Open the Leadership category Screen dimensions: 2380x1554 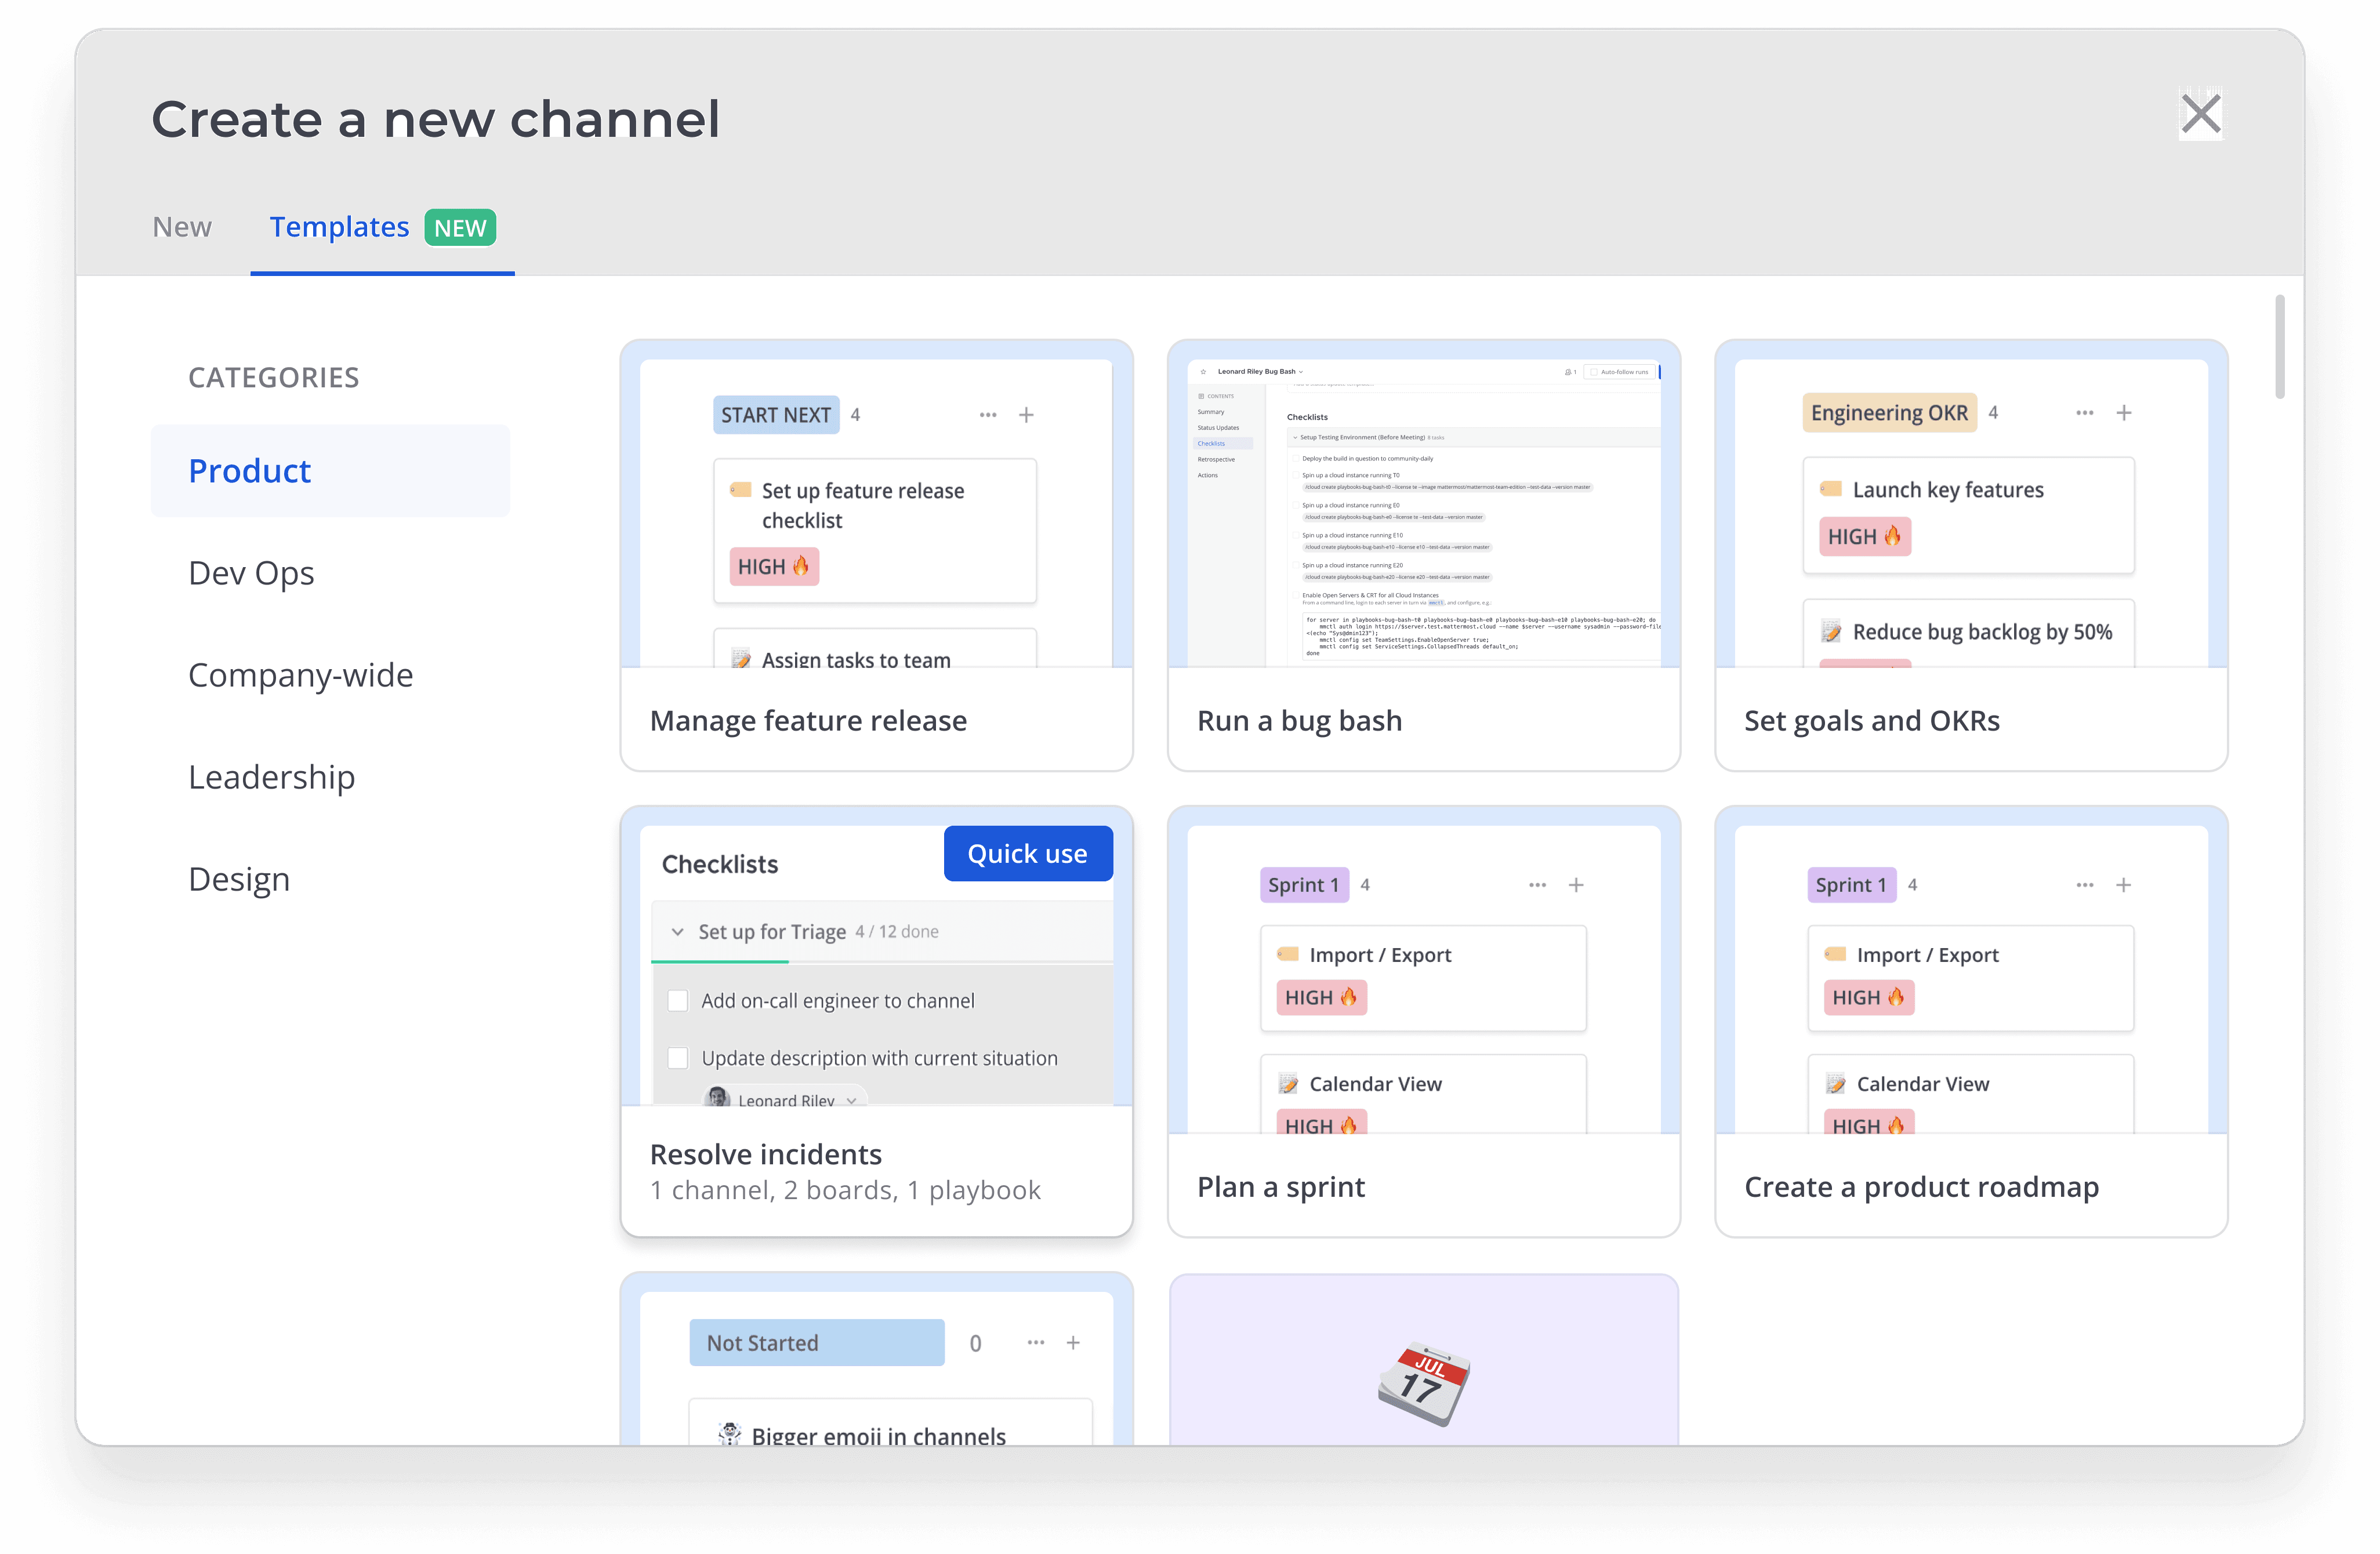point(271,777)
